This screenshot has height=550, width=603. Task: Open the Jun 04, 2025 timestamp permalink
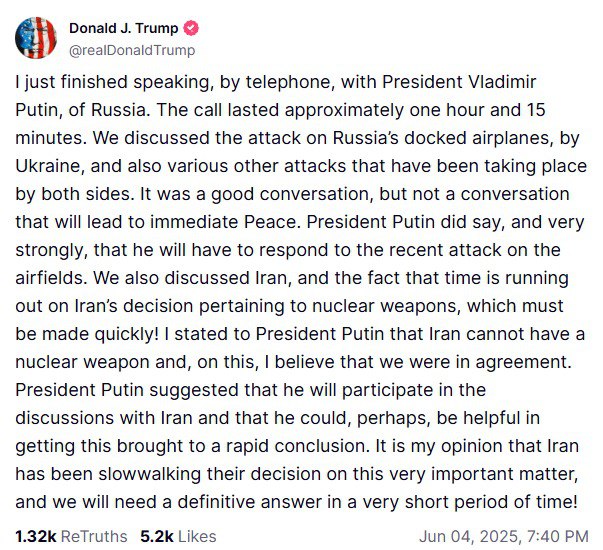pyautogui.click(x=469, y=536)
